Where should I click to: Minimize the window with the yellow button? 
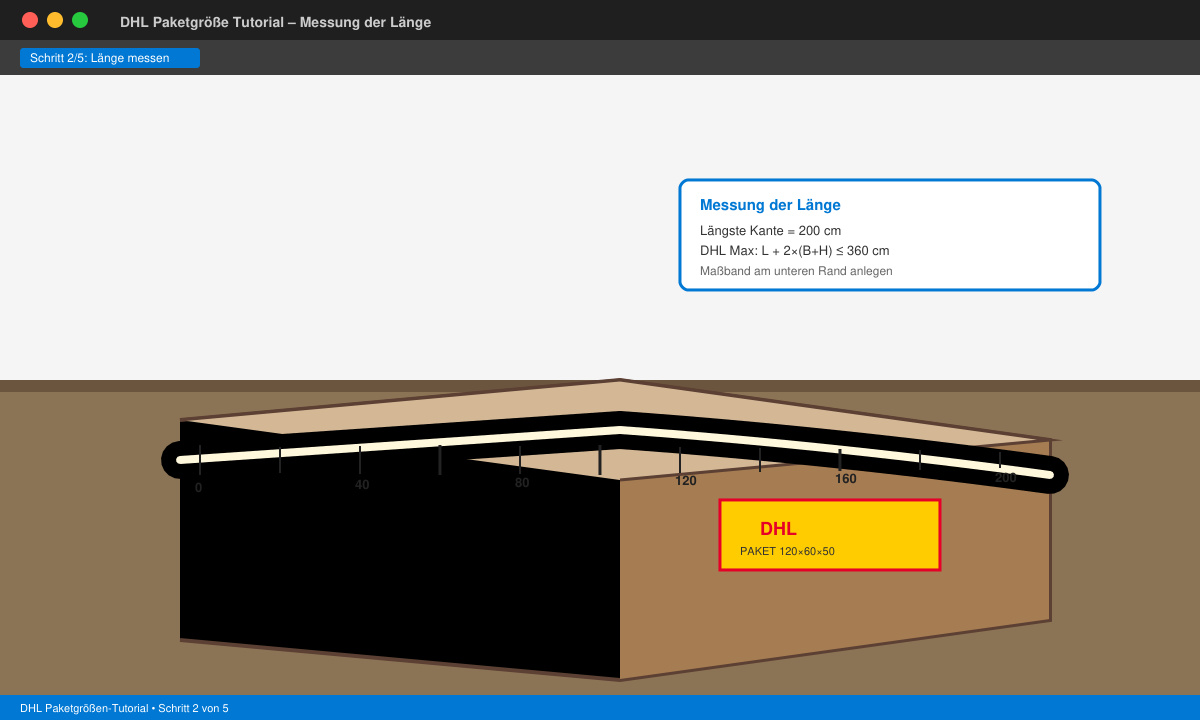point(55,20)
